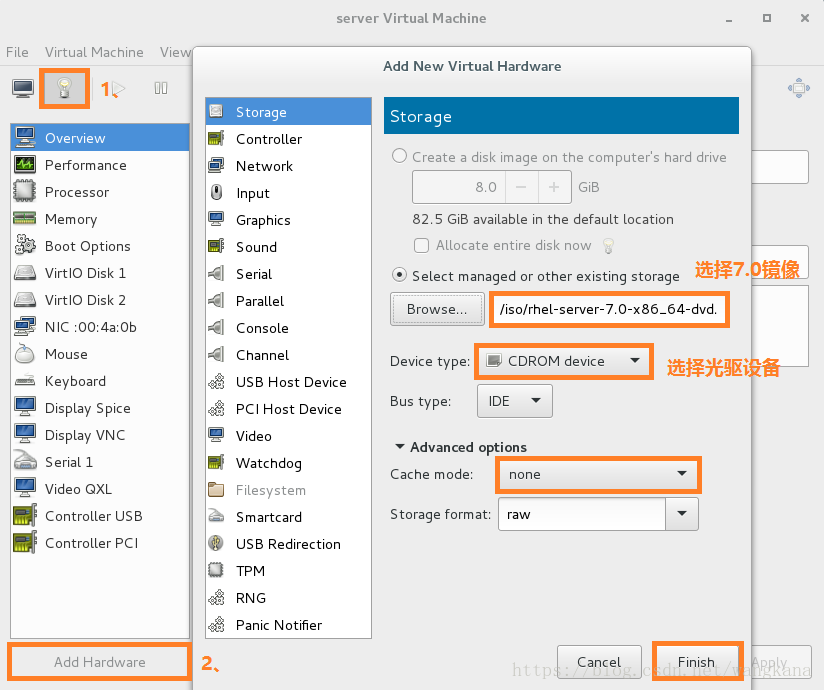Viewport: 824px width, 690px height.
Task: Open the File menu
Action: click(x=17, y=52)
